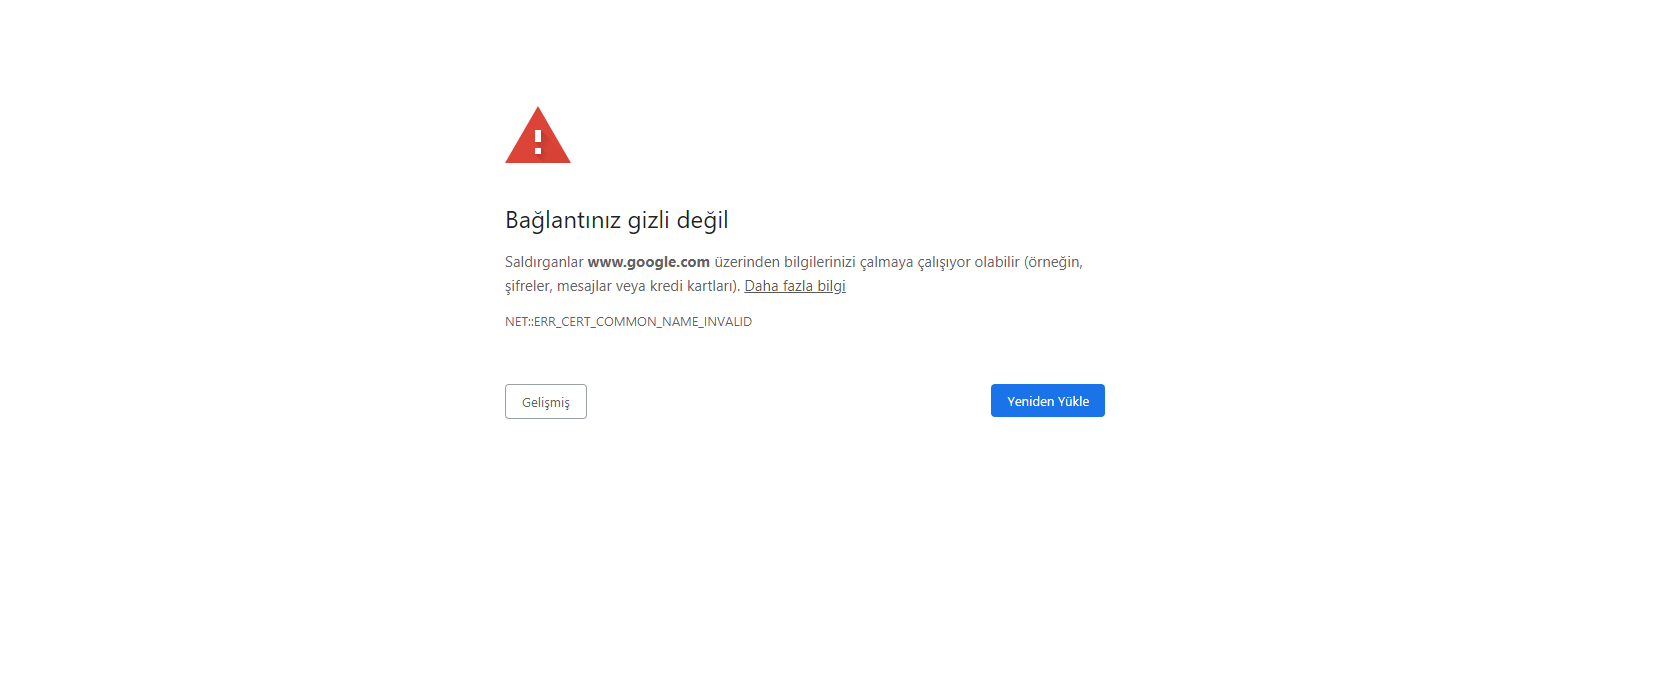This screenshot has height=677, width=1669.
Task: Open the Gelişmiş advanced options button
Action: (x=546, y=402)
